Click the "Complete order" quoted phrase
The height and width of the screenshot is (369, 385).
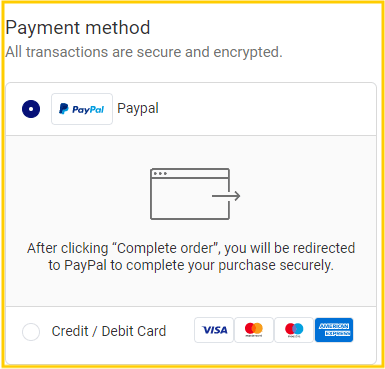165,248
